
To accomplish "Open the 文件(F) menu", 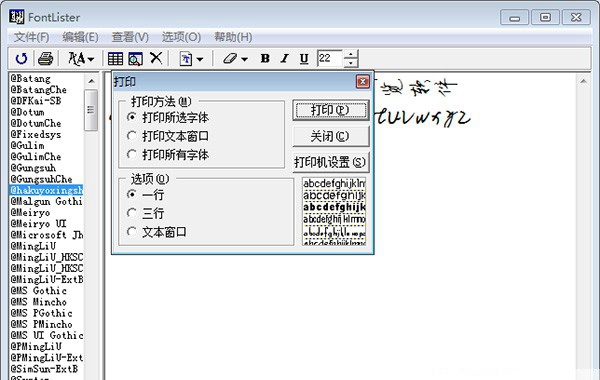I will (32, 37).
